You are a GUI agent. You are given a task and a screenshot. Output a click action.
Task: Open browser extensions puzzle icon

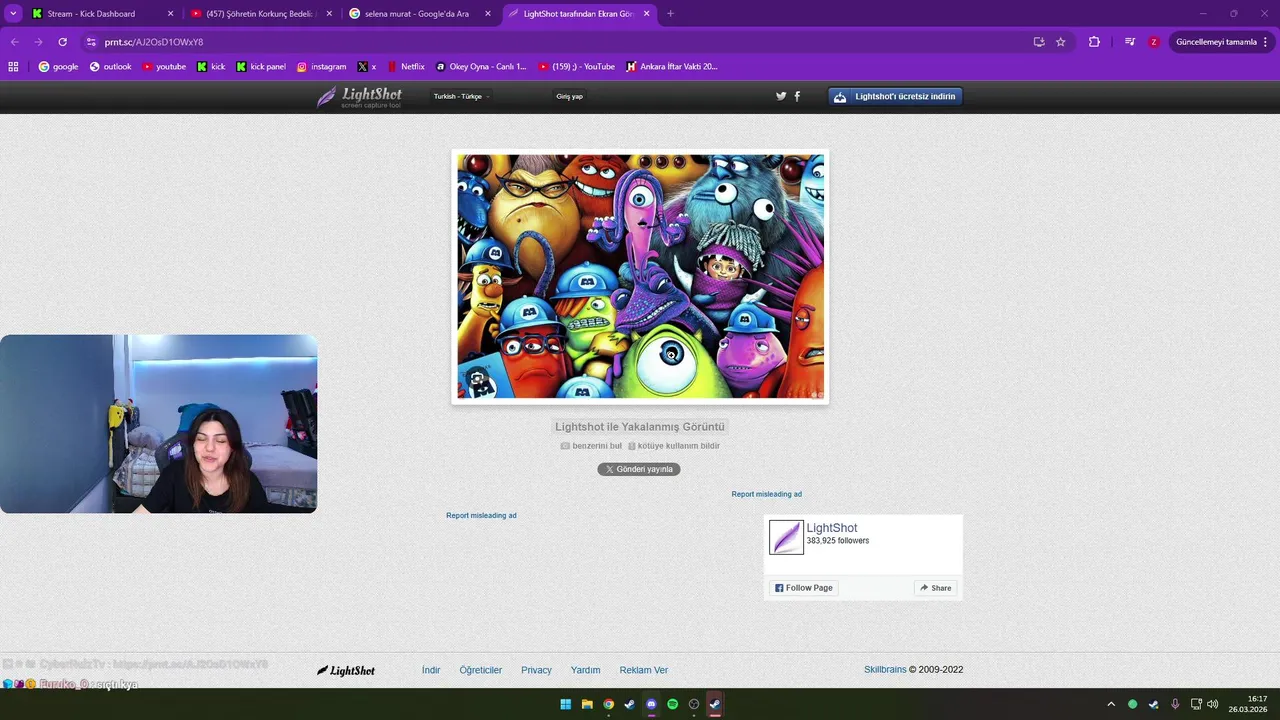pos(1094,42)
